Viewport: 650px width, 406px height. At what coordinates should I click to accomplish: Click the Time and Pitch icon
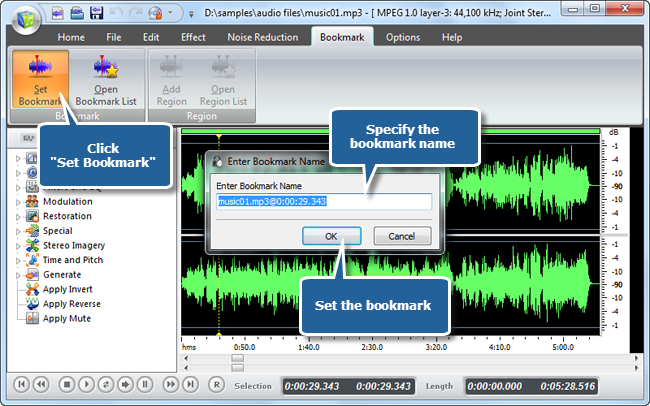click(x=32, y=260)
